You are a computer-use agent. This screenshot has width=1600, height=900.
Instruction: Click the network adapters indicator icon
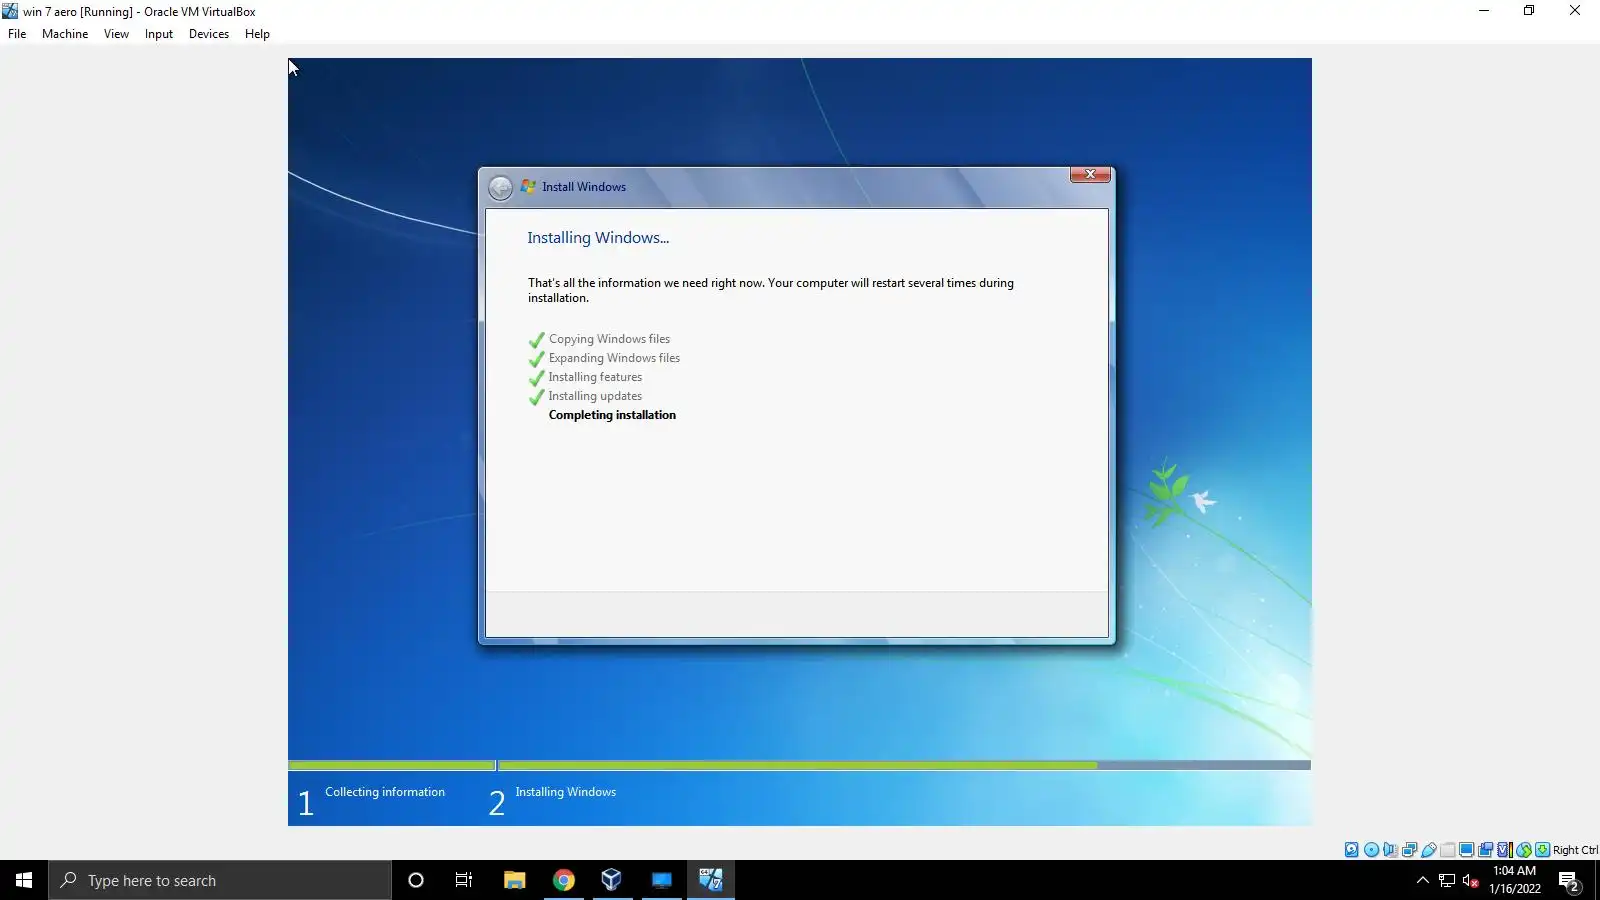[x=1409, y=850]
